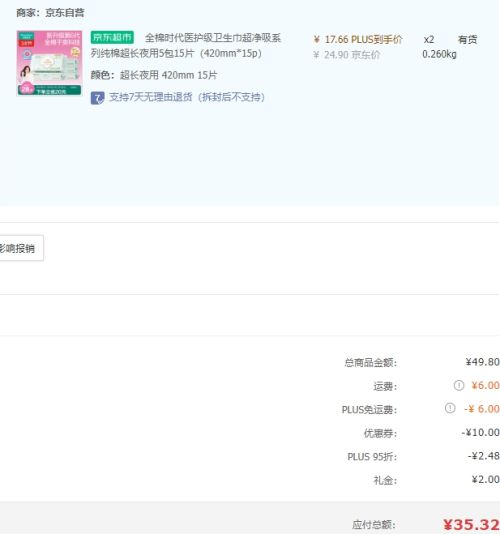500x534 pixels.
Task: Click the red 应付总额 ¥35.32 total
Action: point(471,524)
